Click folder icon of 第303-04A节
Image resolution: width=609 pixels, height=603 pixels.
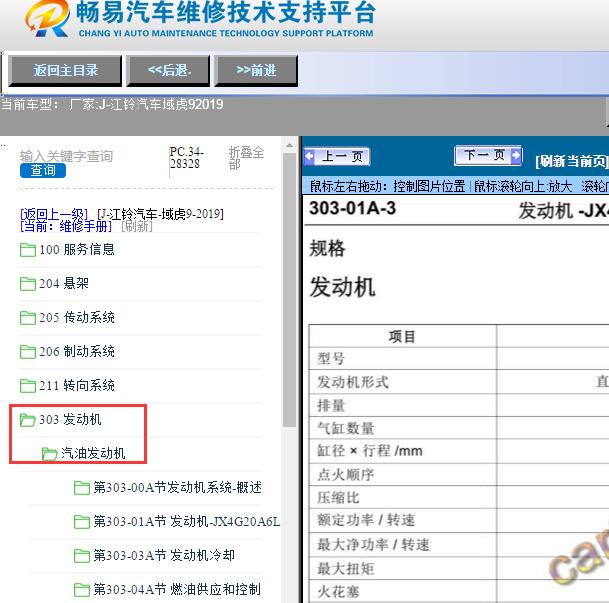(x=82, y=589)
